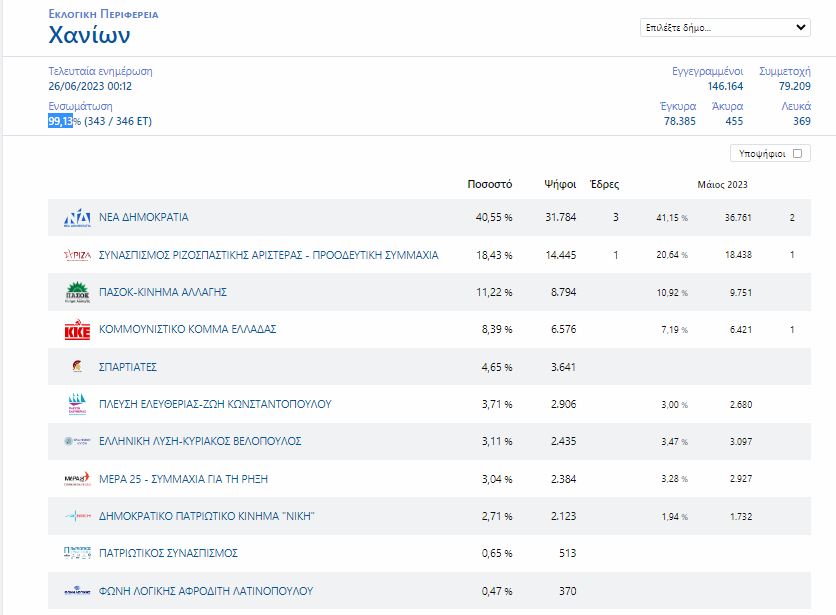This screenshot has width=836, height=615.
Task: Click ΣΥΡΙΖΑ's May vote count 18.438
Action: (738, 255)
